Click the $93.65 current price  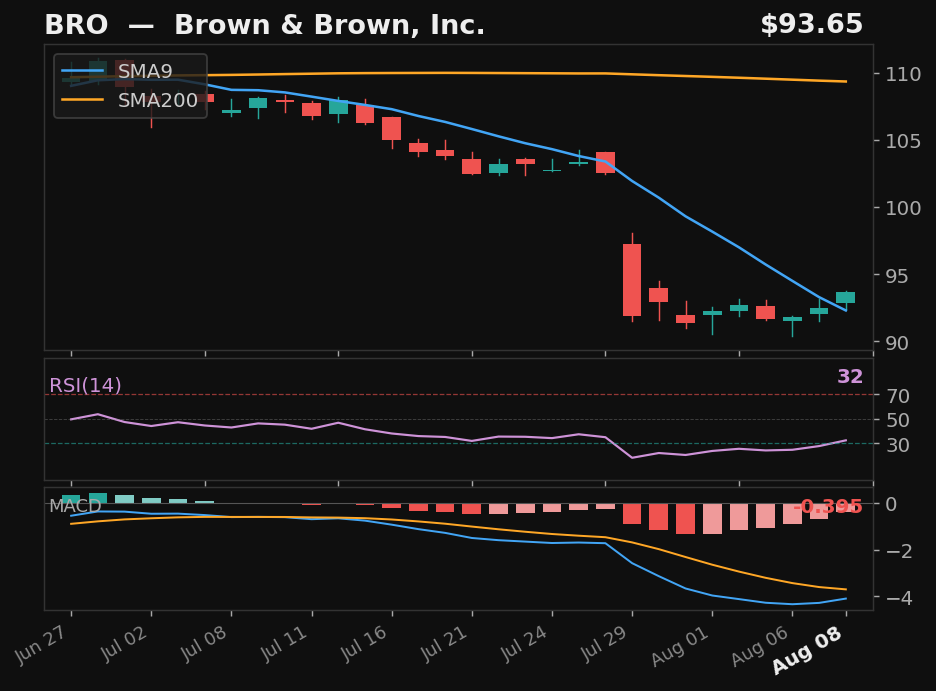(x=811, y=24)
